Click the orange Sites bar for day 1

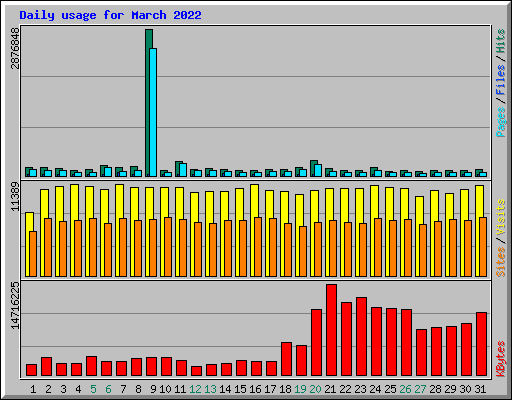click(33, 254)
